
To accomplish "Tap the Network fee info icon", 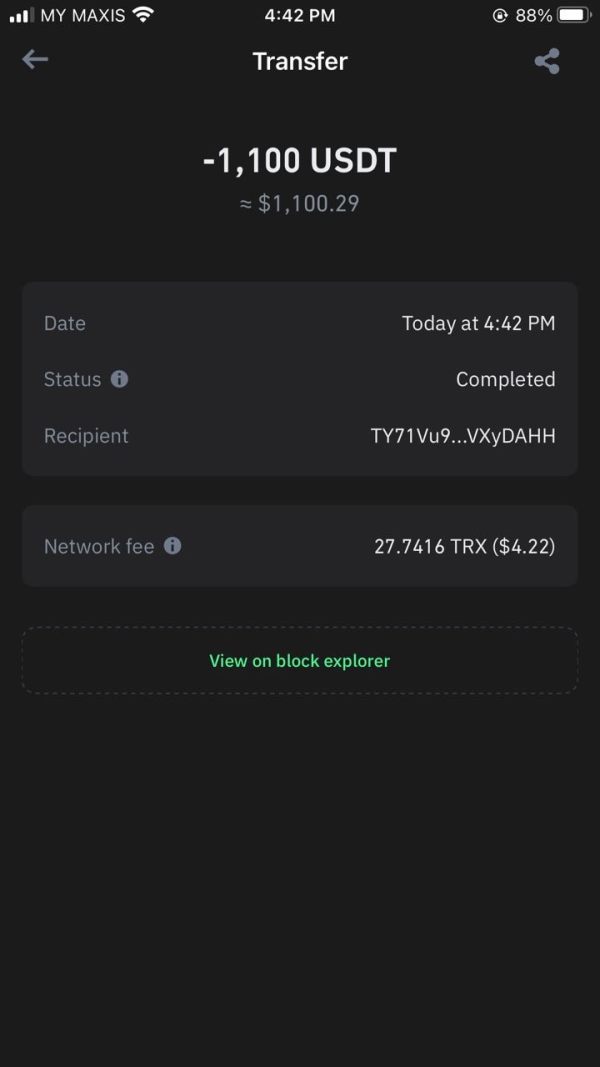I will pyautogui.click(x=172, y=546).
